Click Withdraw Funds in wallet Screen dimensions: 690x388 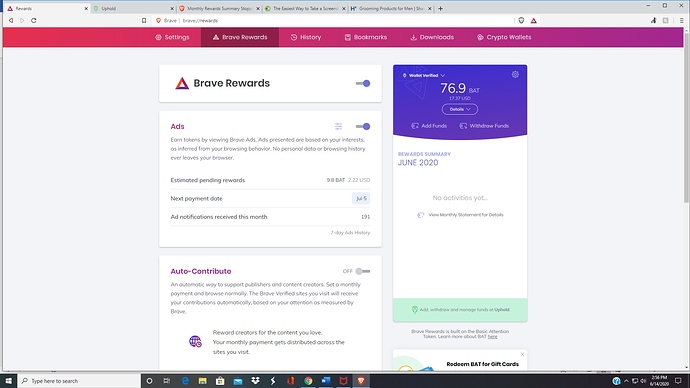click(x=484, y=126)
